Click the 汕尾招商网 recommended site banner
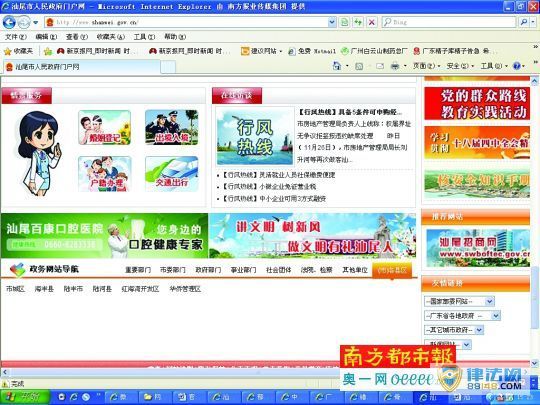The image size is (540, 405). [x=478, y=248]
